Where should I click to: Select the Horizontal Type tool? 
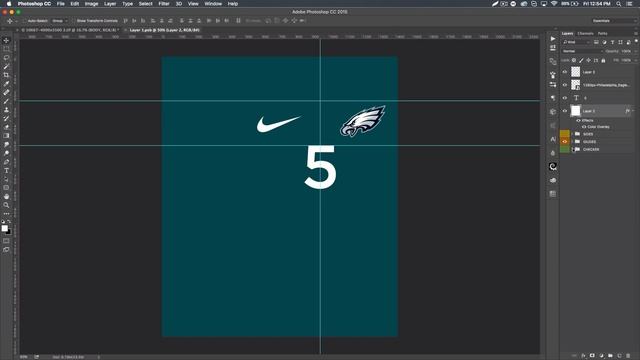[x=6, y=171]
